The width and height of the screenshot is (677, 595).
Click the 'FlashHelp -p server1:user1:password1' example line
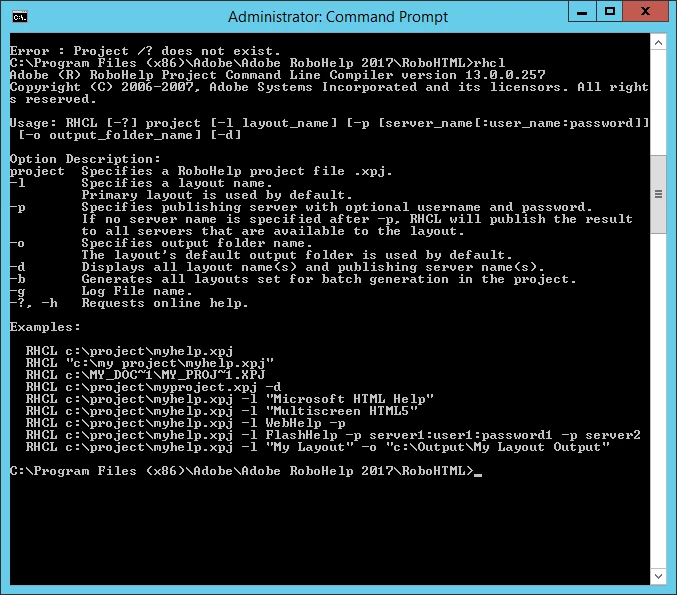[333, 435]
